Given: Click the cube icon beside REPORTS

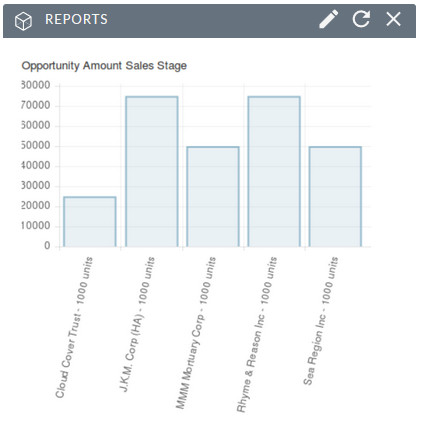Looking at the screenshot, I should [23, 21].
